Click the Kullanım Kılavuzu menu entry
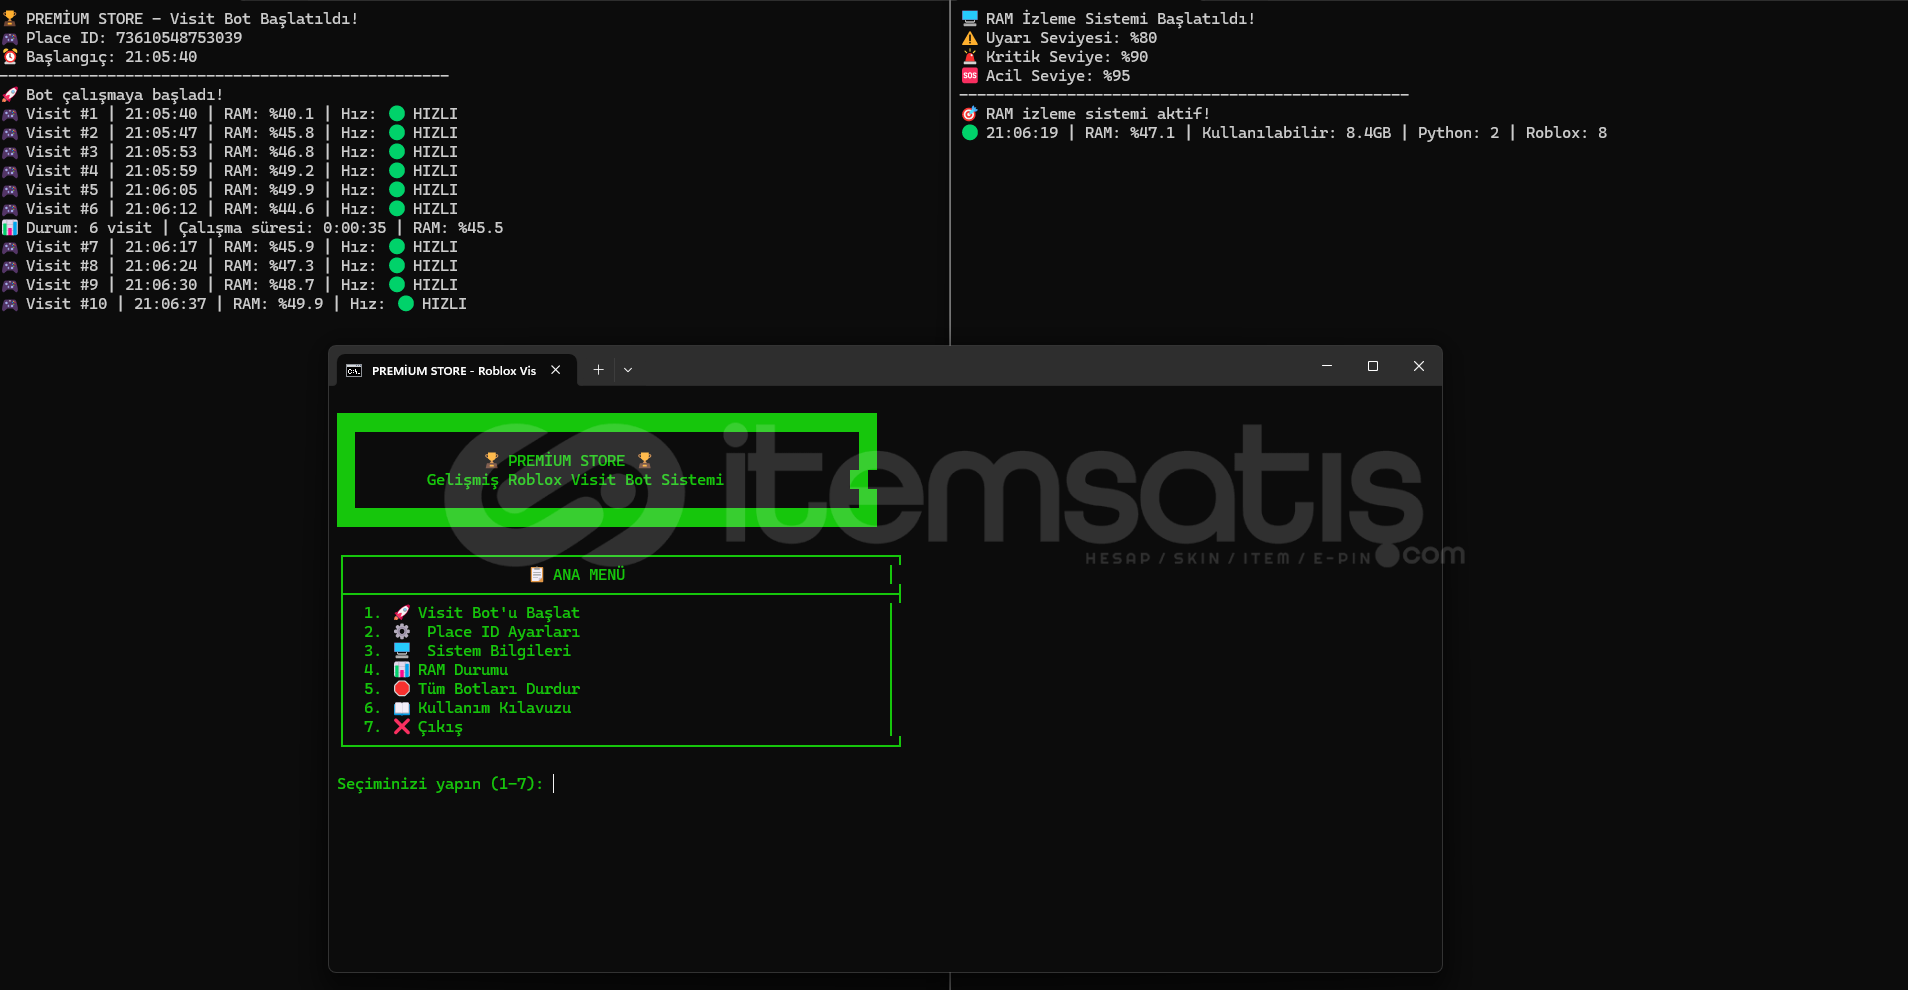The width and height of the screenshot is (1908, 990). 495,708
